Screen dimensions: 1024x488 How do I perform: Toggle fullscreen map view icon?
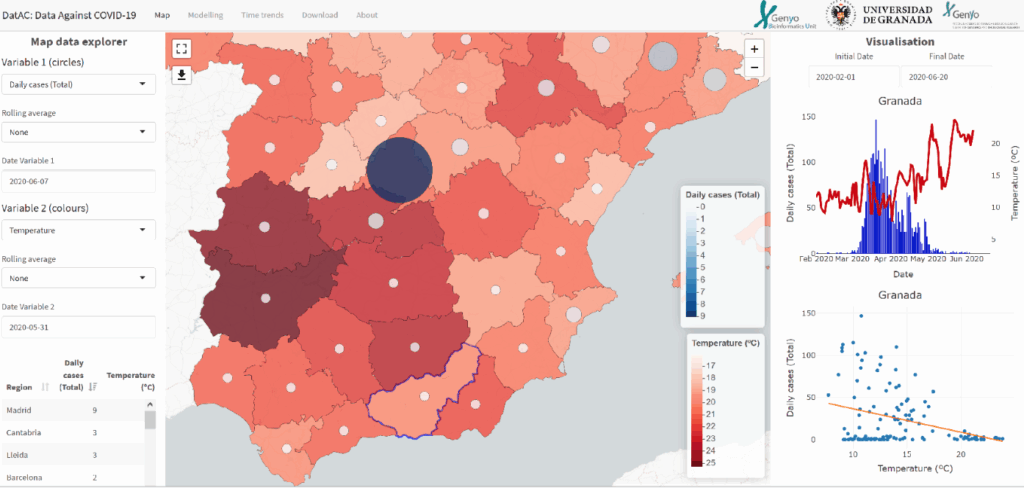click(181, 48)
